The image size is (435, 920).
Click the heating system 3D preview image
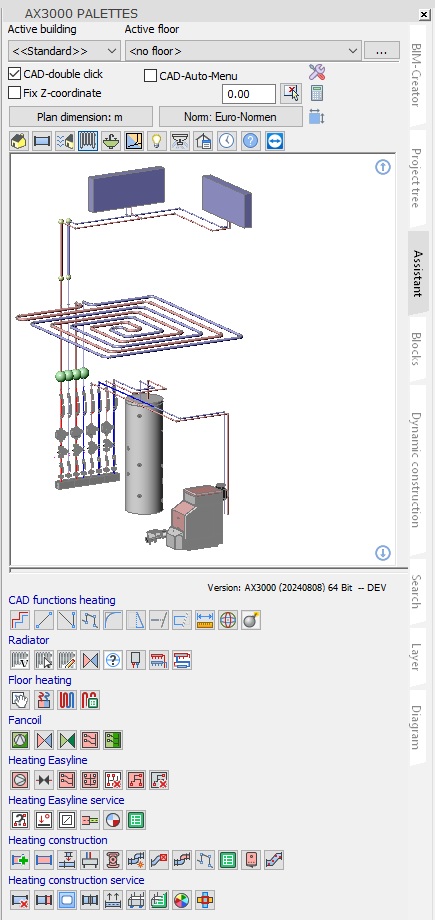click(203, 360)
